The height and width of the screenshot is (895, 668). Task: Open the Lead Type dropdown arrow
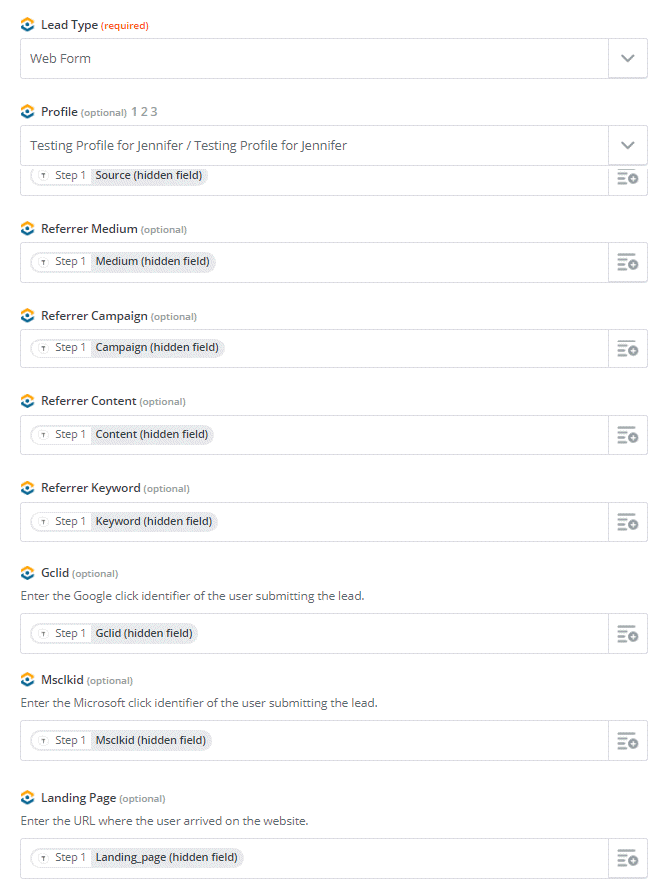(x=627, y=58)
